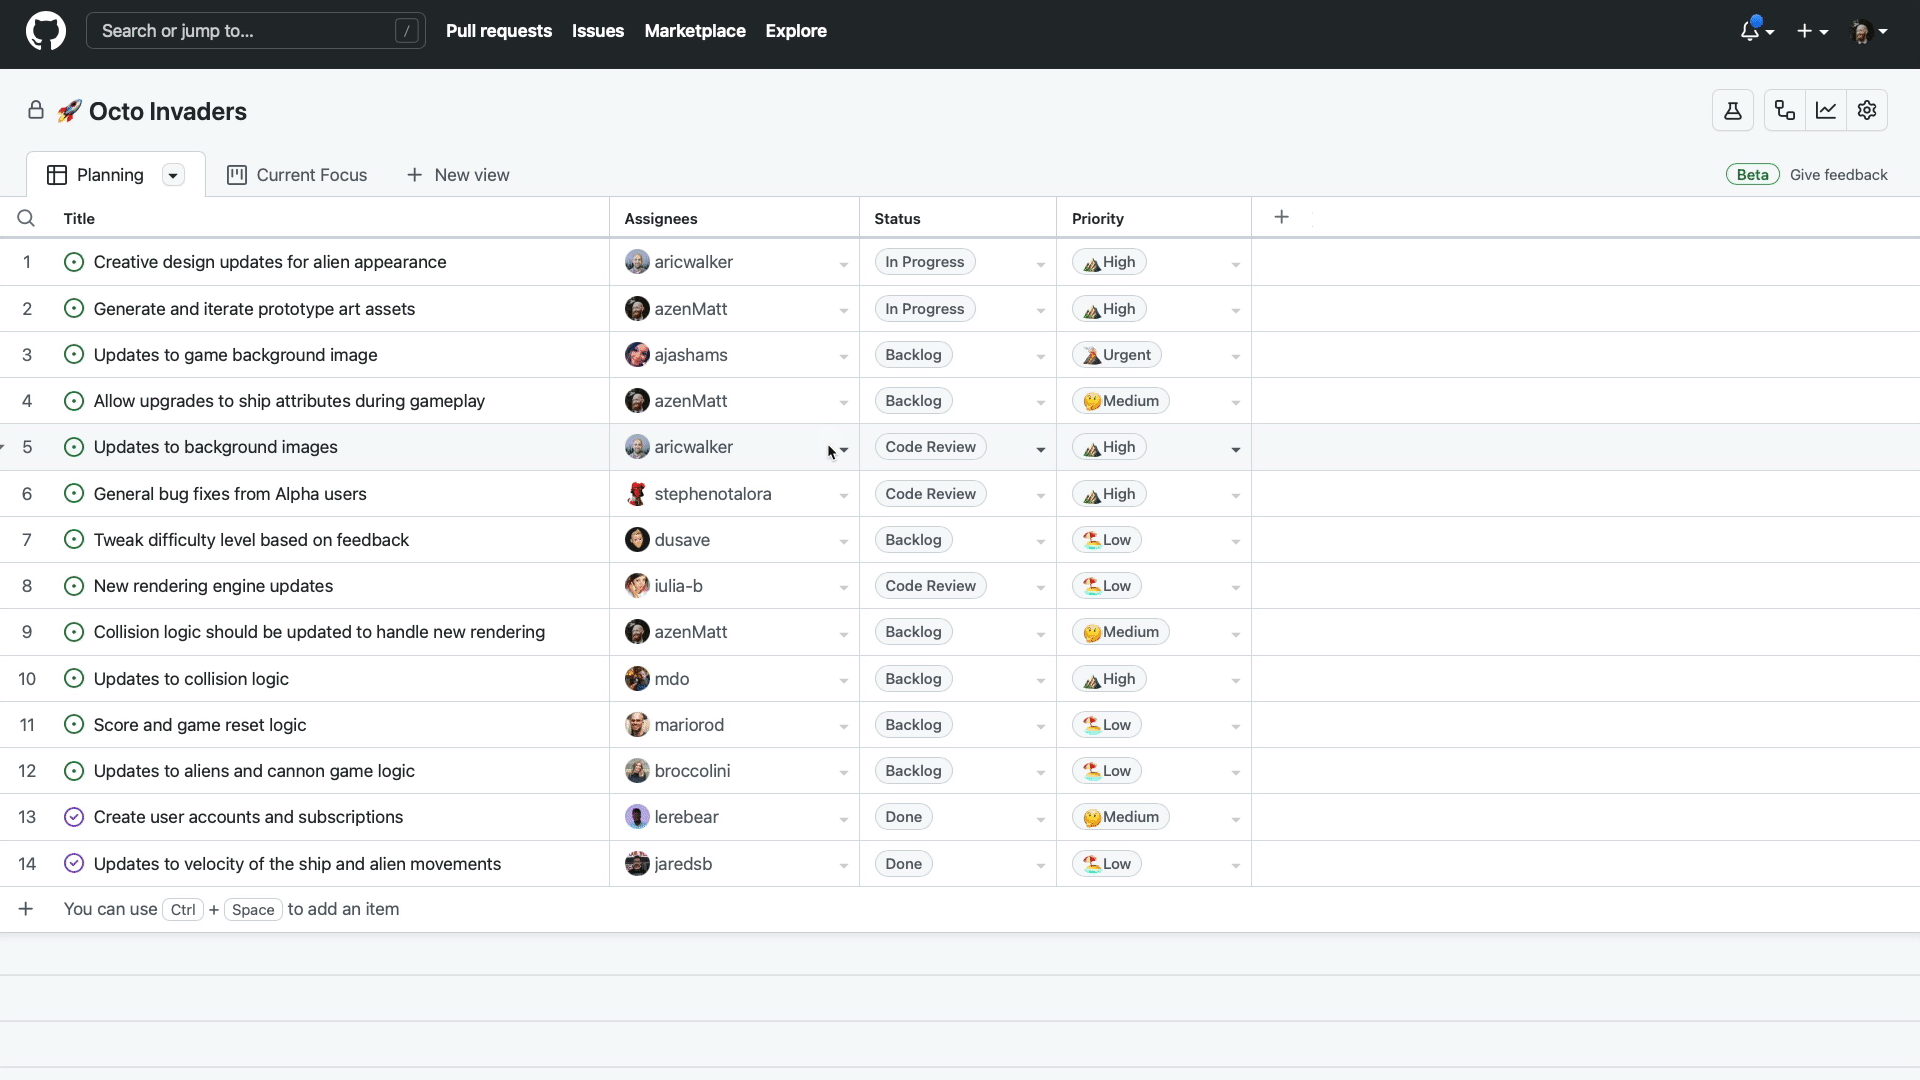
Task: Add a new column with plus icon
Action: (1282, 217)
